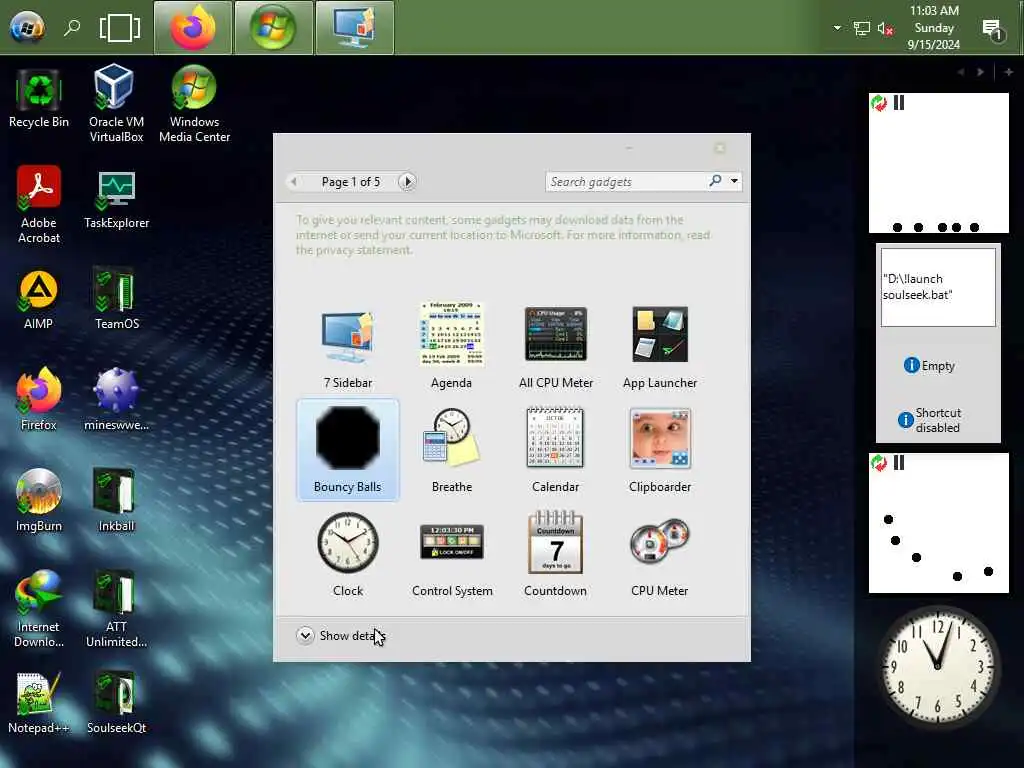The image size is (1024, 768).
Task: Open Firefox desktop shortcut
Action: coord(39,399)
